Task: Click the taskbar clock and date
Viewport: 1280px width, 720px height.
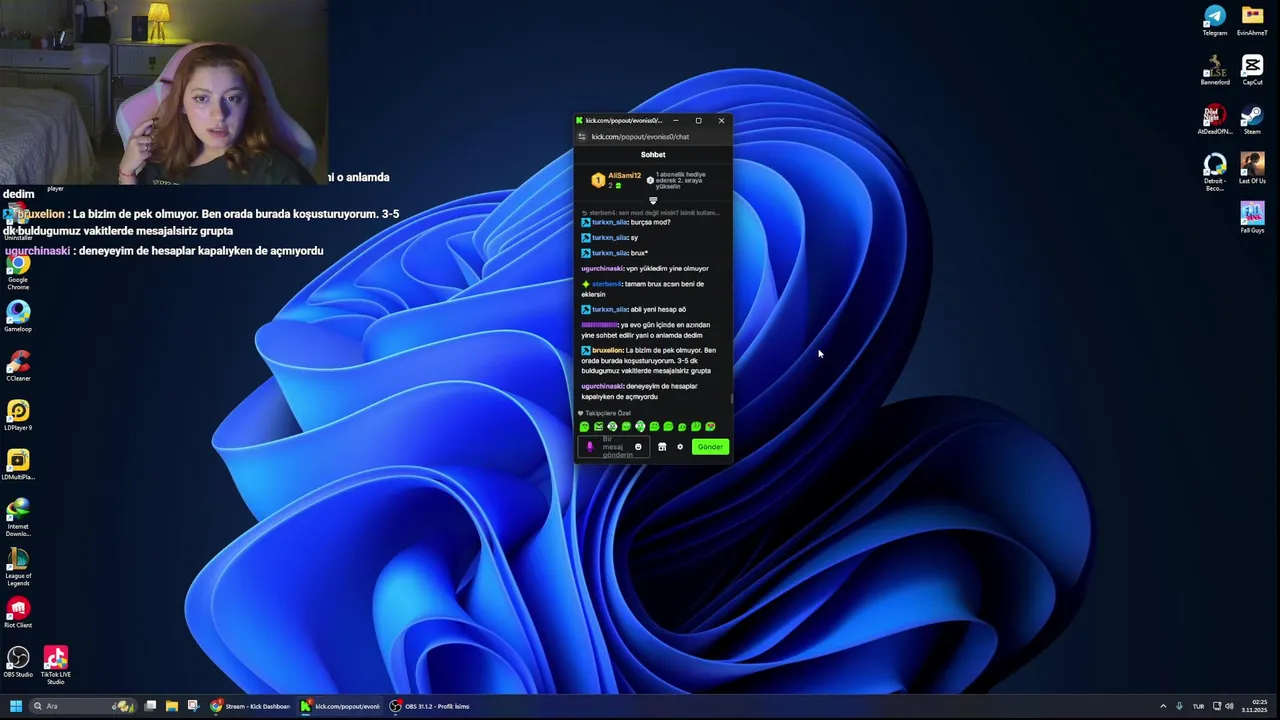Action: coord(1254,706)
